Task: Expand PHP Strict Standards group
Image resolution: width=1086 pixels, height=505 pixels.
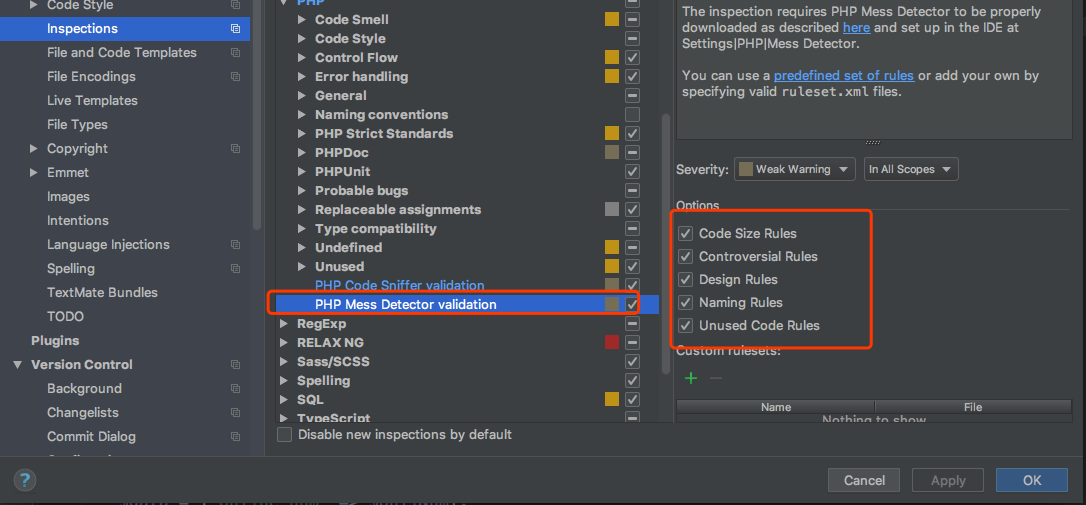Action: click(x=301, y=133)
